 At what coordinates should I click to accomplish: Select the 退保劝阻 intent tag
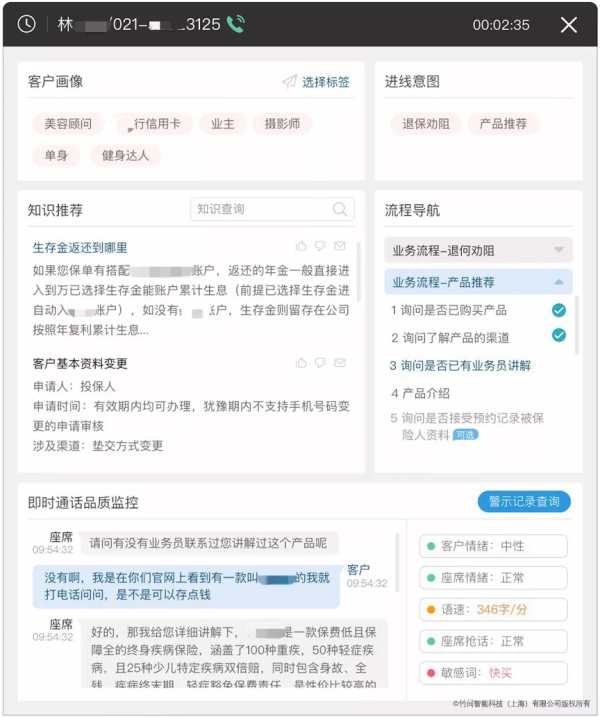click(425, 124)
